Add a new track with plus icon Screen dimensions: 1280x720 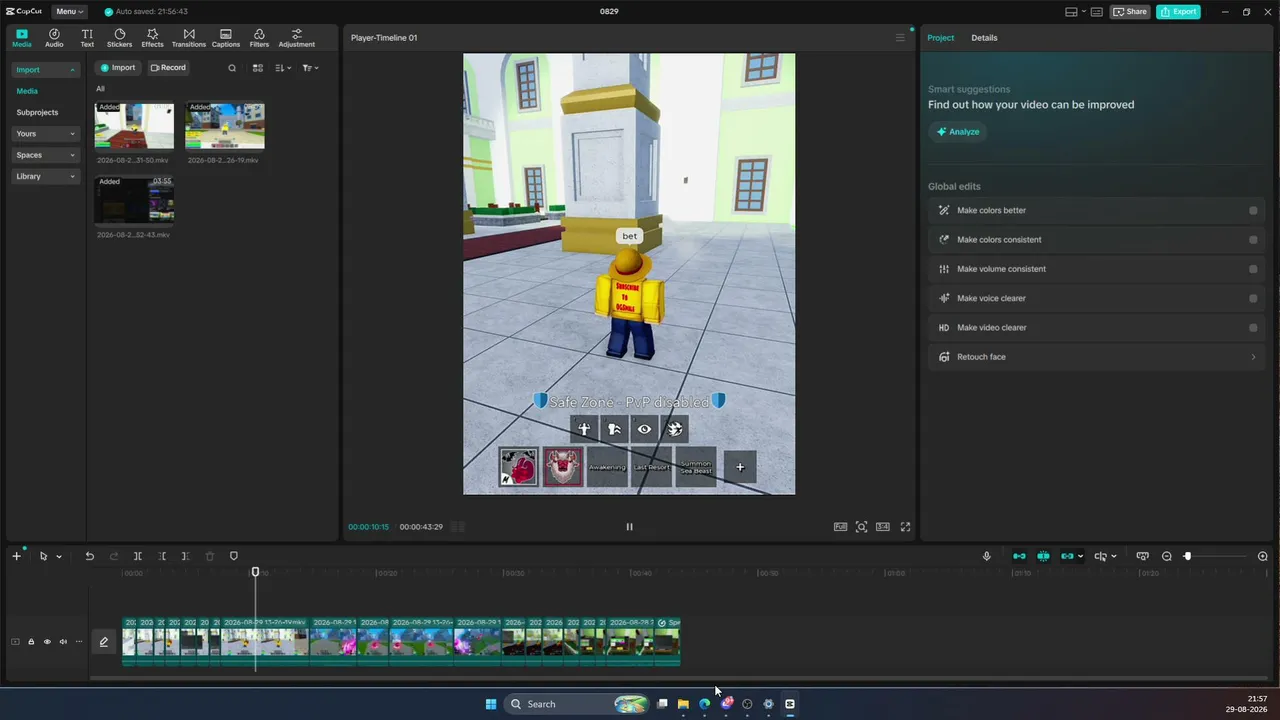[x=16, y=556]
